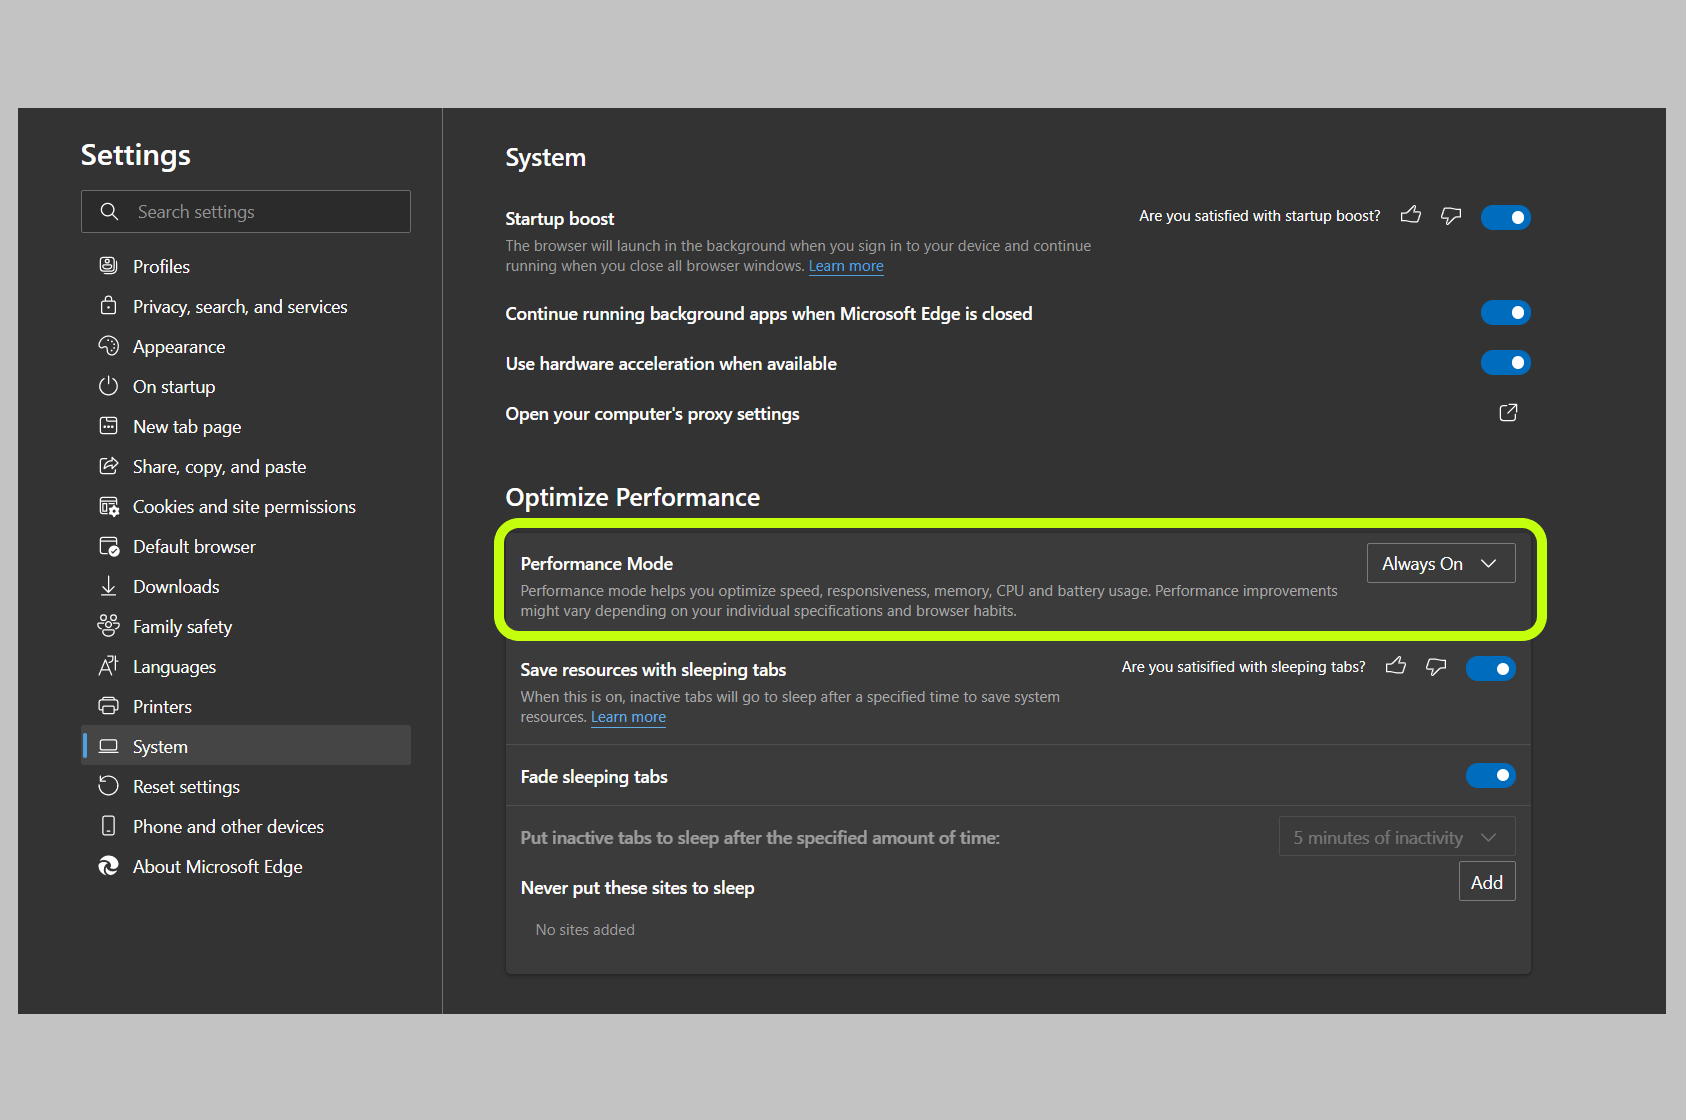Open Learn more link for sleeping tabs
The image size is (1686, 1120).
(x=628, y=717)
